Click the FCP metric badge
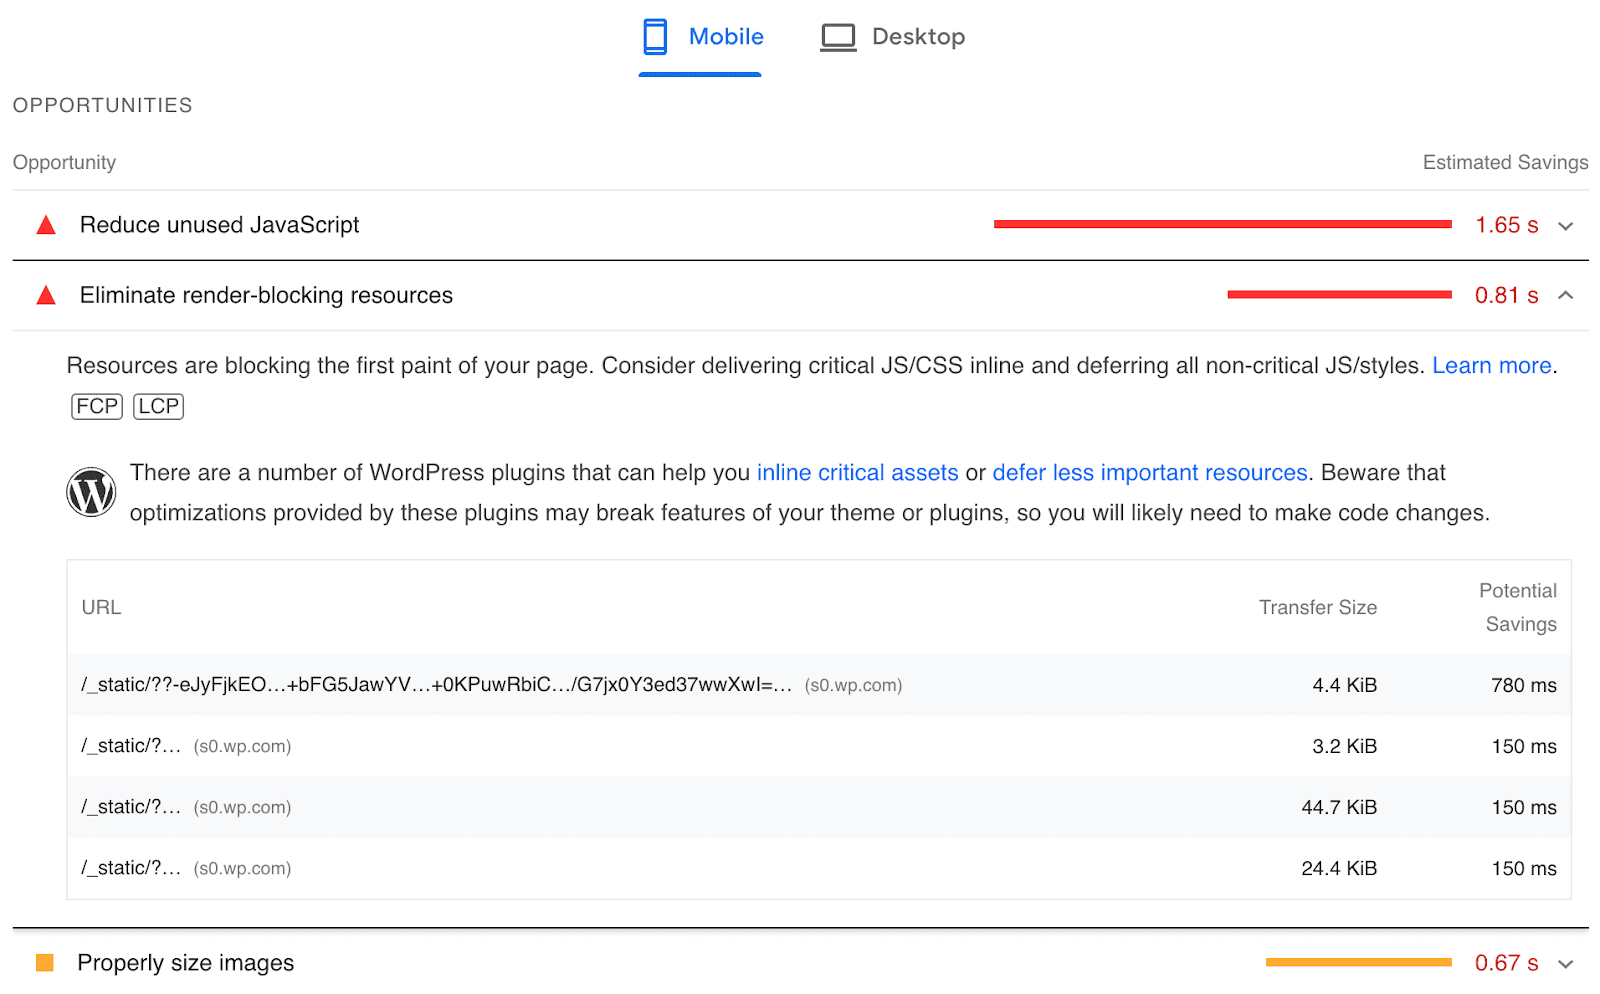 click(97, 406)
